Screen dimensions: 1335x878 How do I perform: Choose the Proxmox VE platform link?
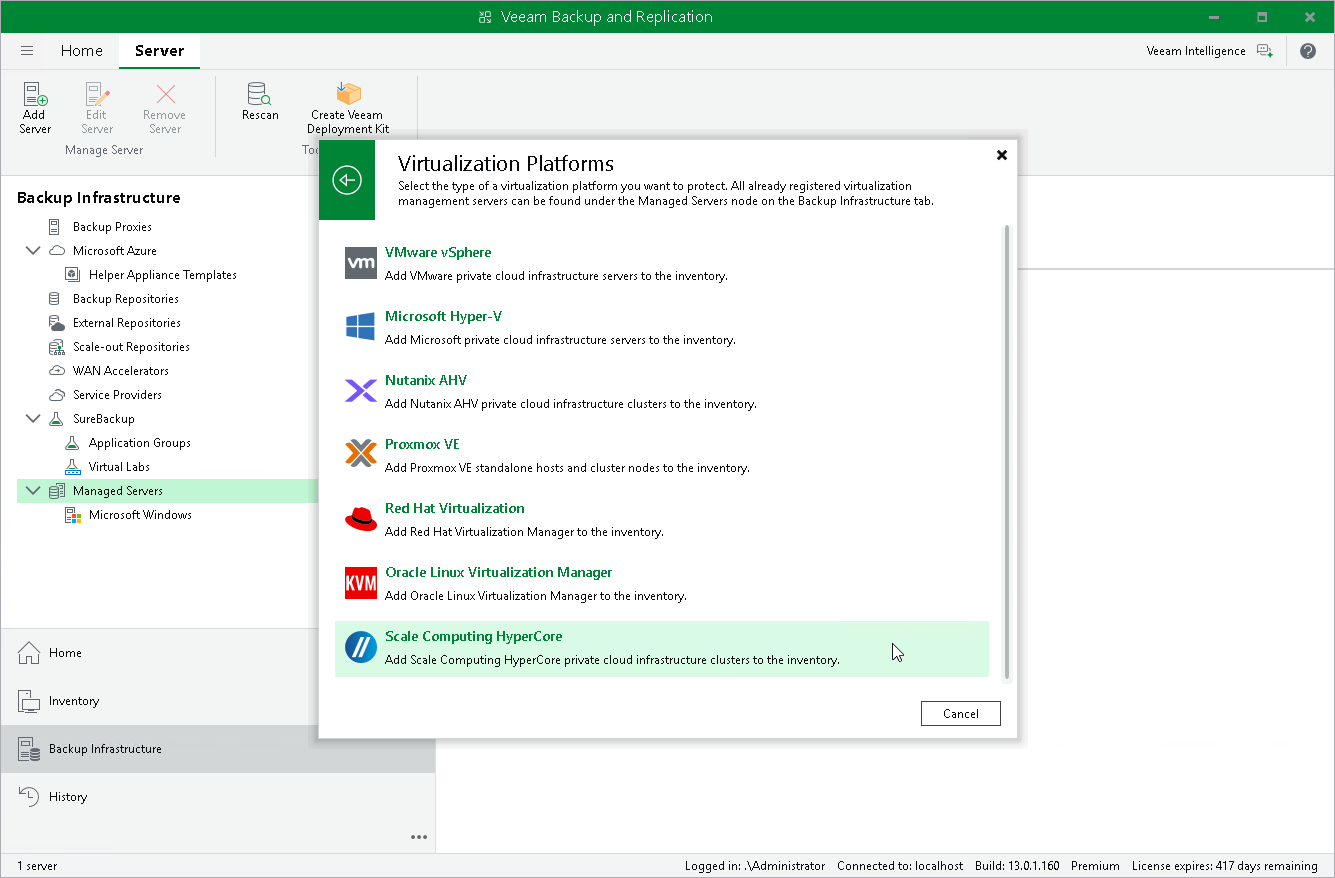point(422,445)
